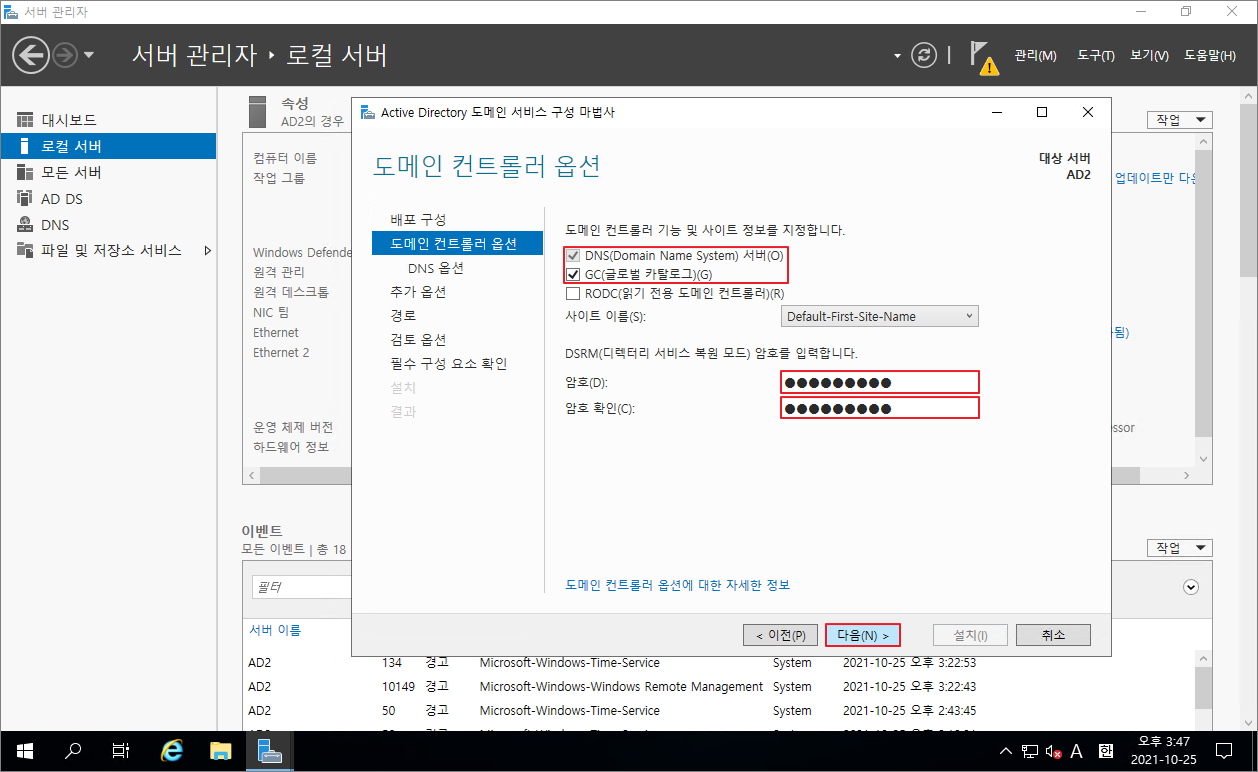Expand events panel with chevron button
The height and width of the screenshot is (772, 1258).
pos(1190,587)
